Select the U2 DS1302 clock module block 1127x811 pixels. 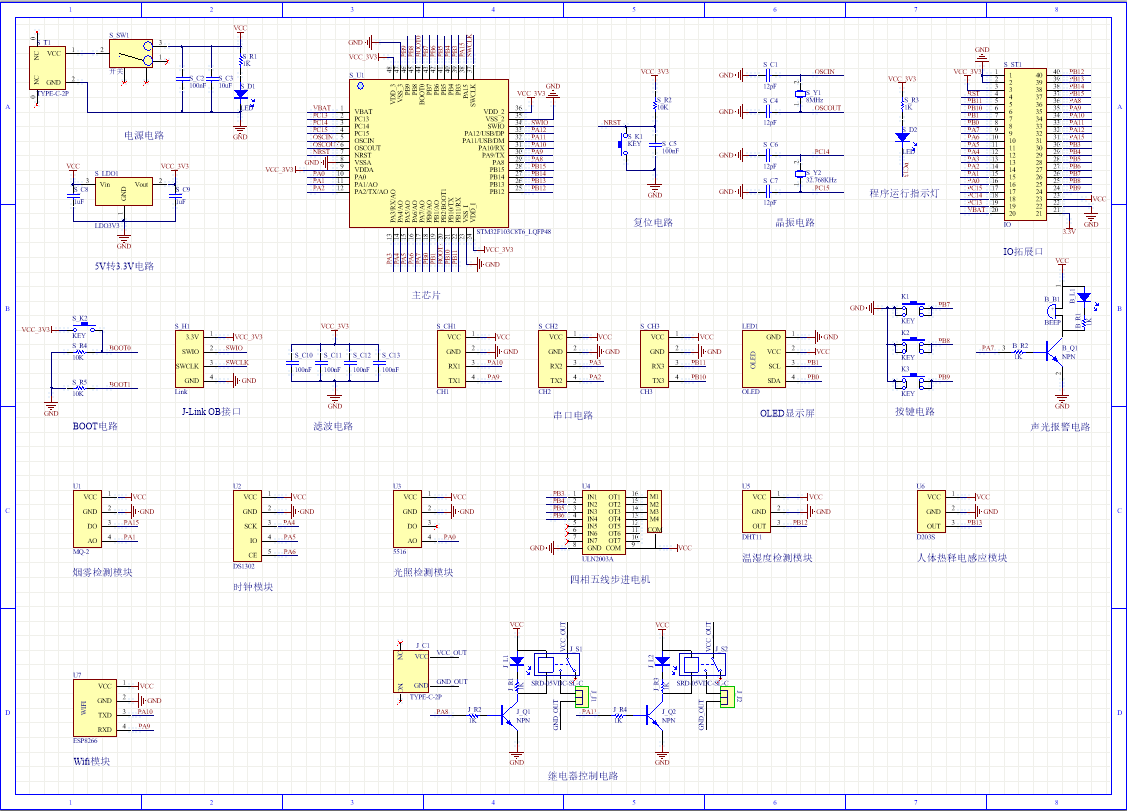(247, 526)
